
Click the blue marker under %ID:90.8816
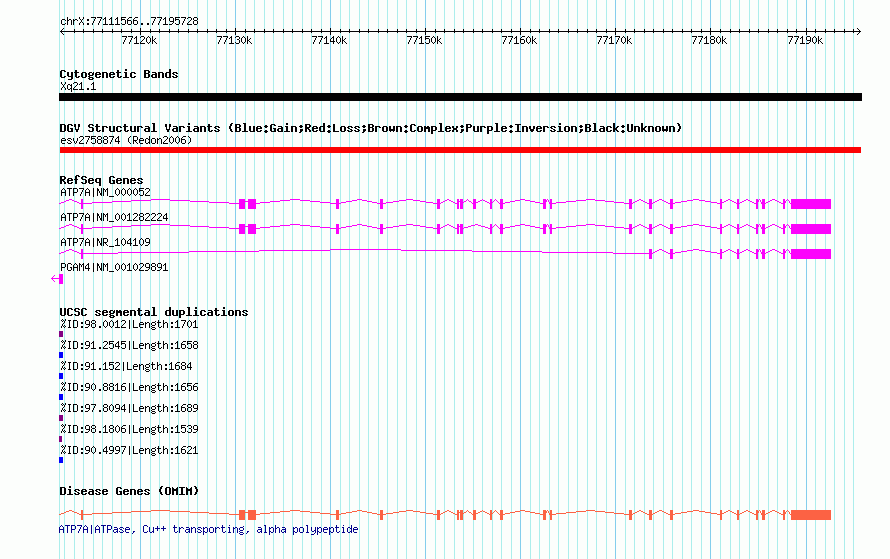tap(61, 397)
